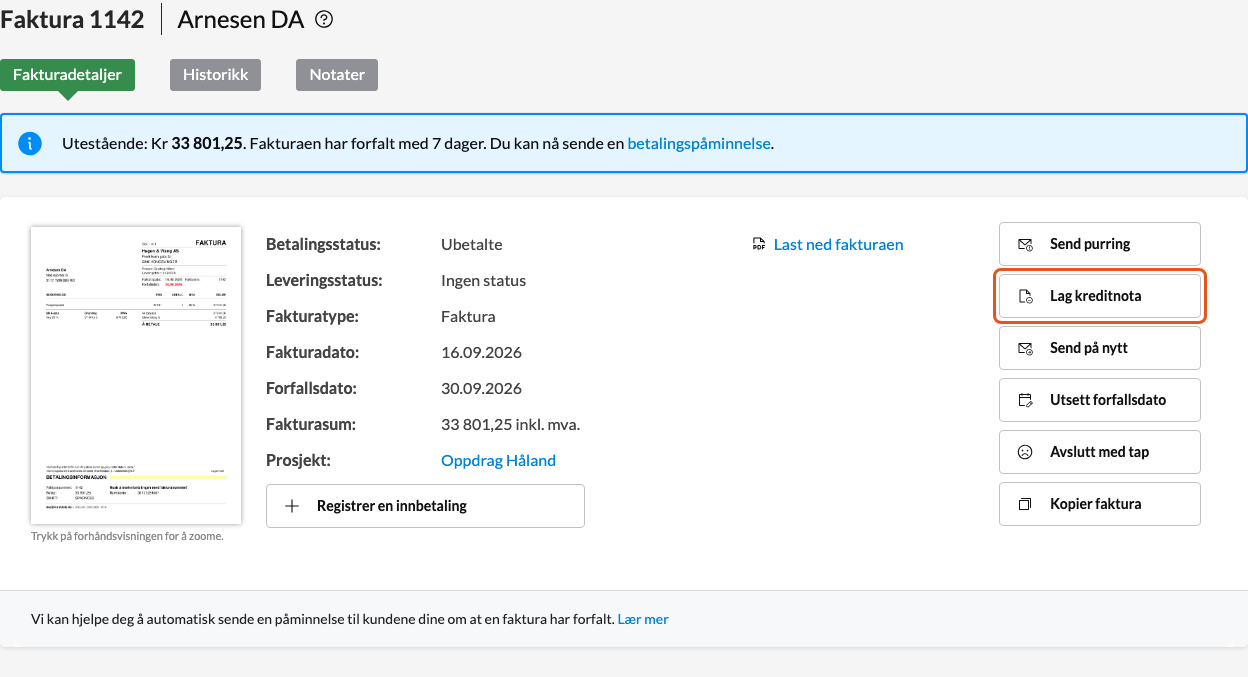Click Registrer en innbetaling button

425,506
